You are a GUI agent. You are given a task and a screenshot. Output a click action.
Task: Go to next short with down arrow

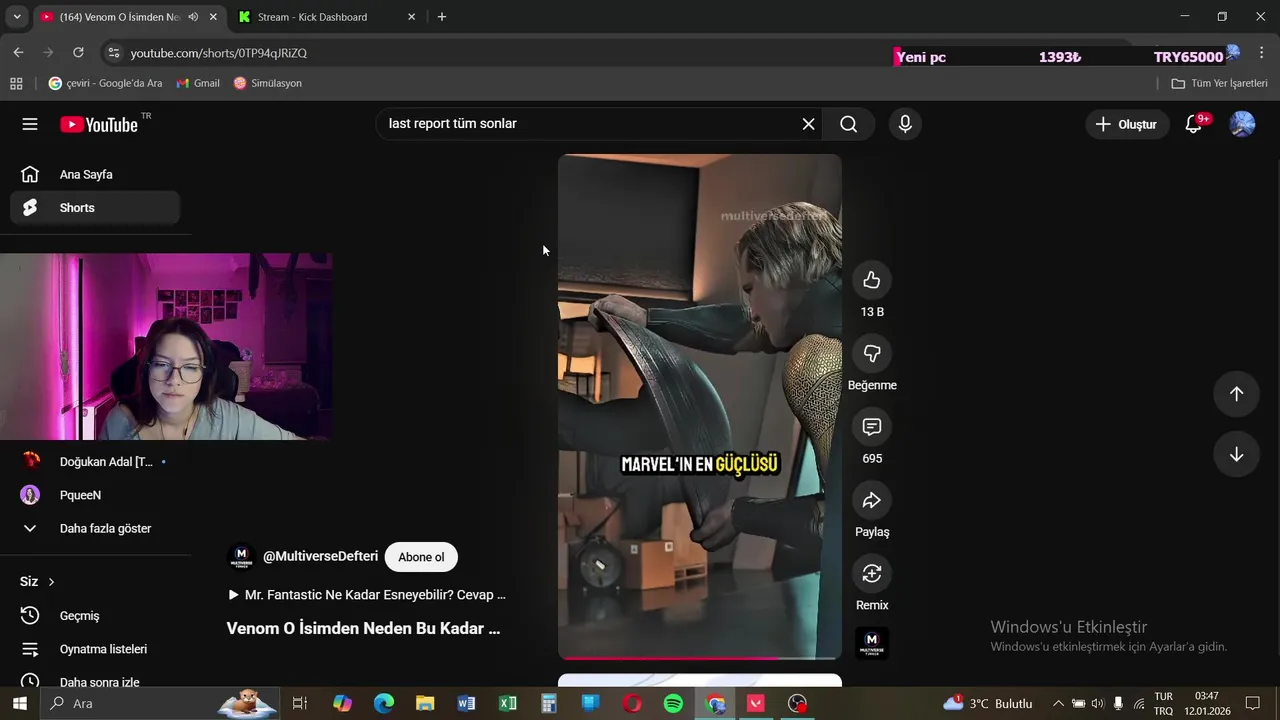[1236, 454]
